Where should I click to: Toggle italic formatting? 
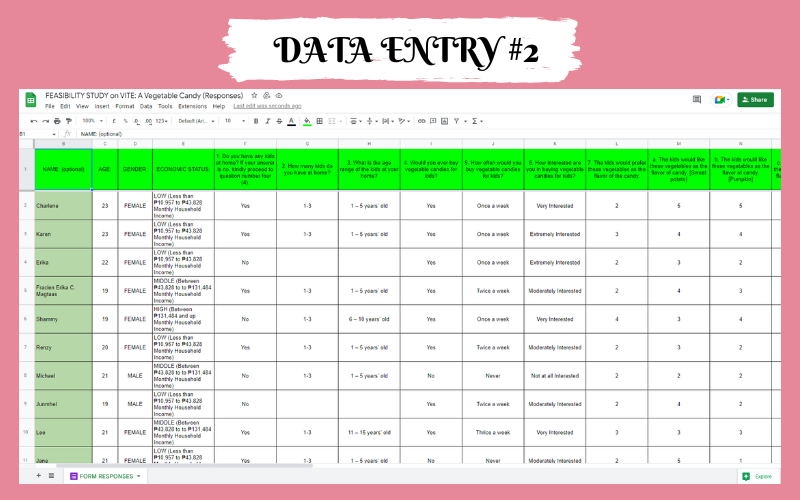268,121
